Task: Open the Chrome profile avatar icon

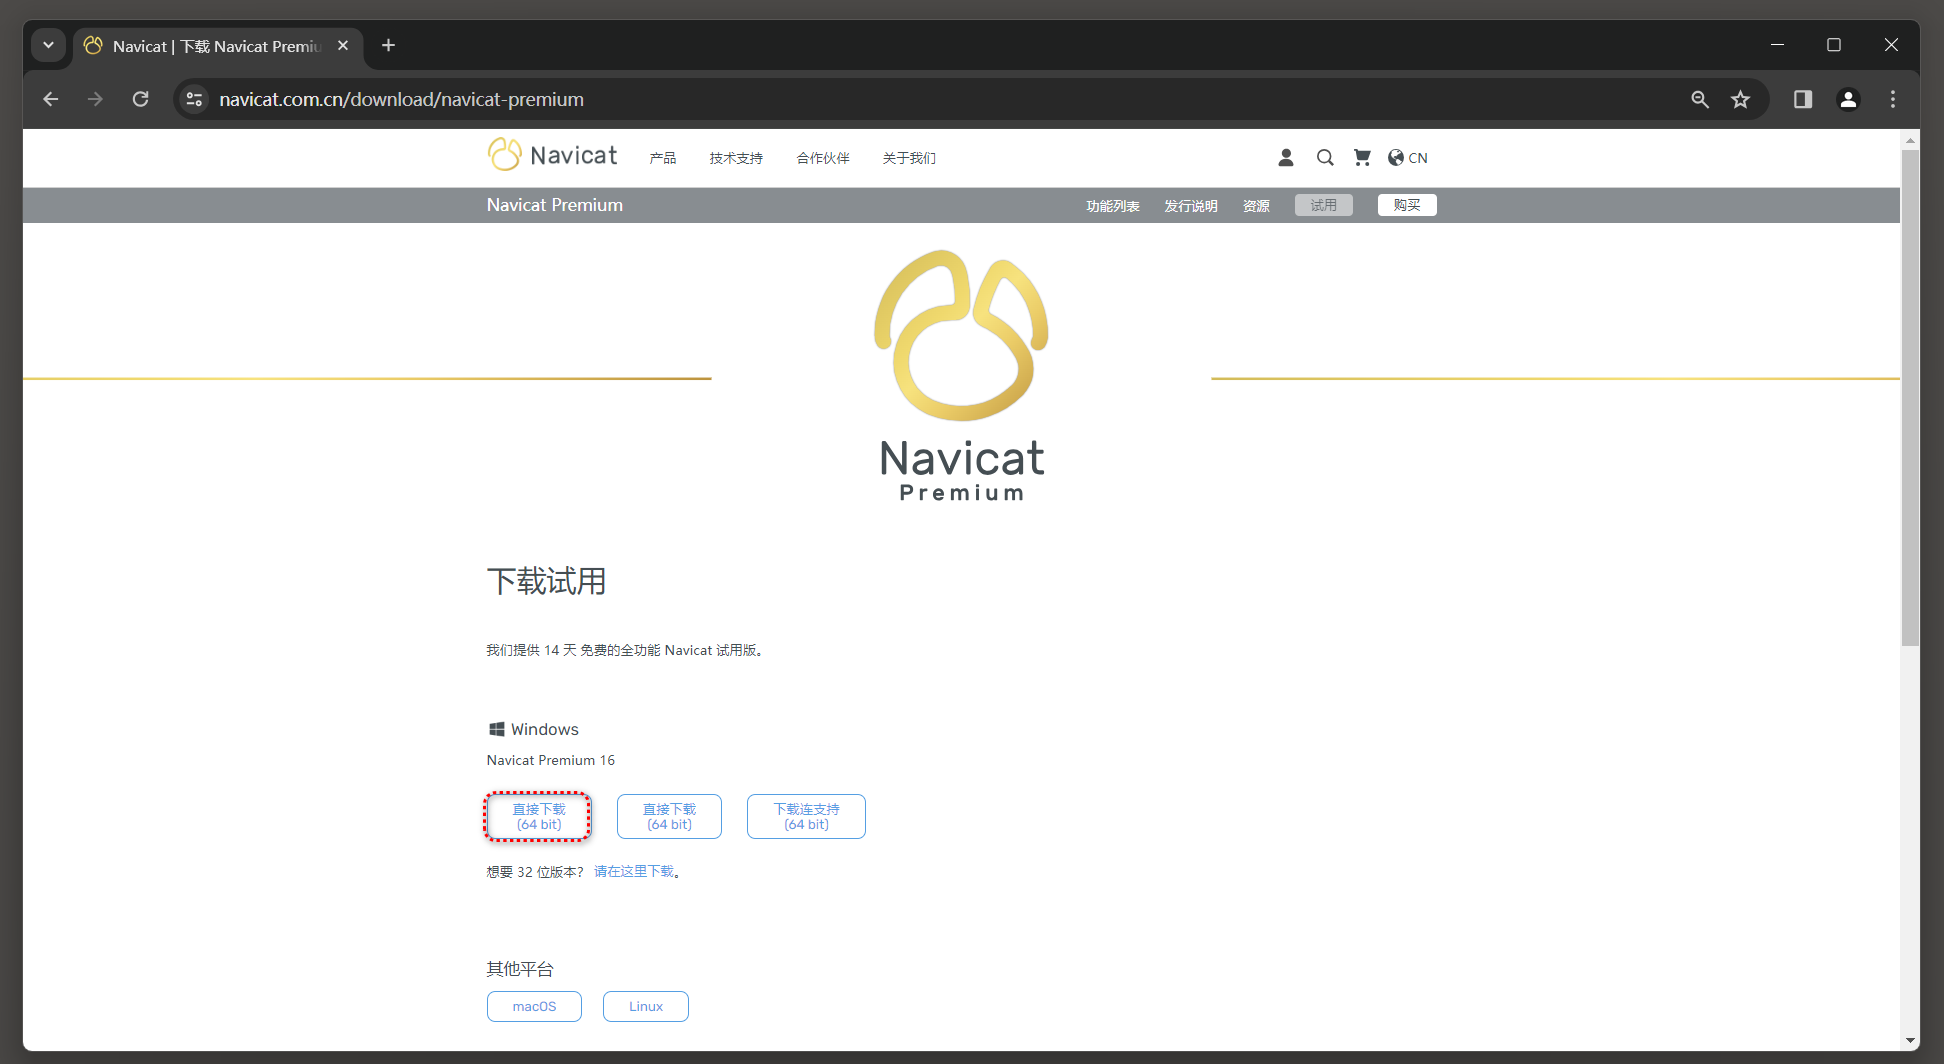Action: point(1848,99)
